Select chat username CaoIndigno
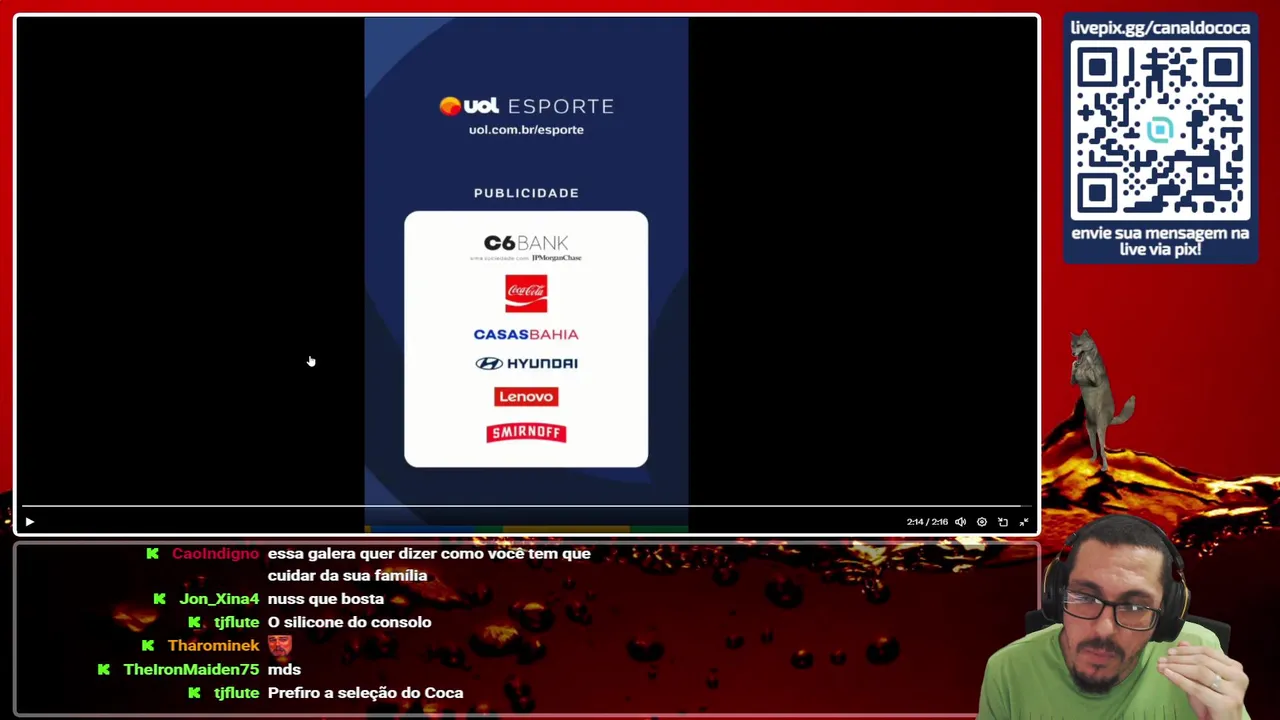The height and width of the screenshot is (720, 1280). pos(215,554)
